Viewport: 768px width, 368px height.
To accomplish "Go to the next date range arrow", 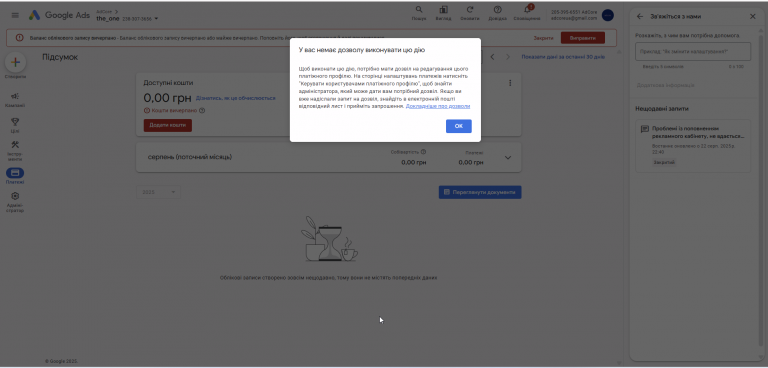I will [x=508, y=57].
